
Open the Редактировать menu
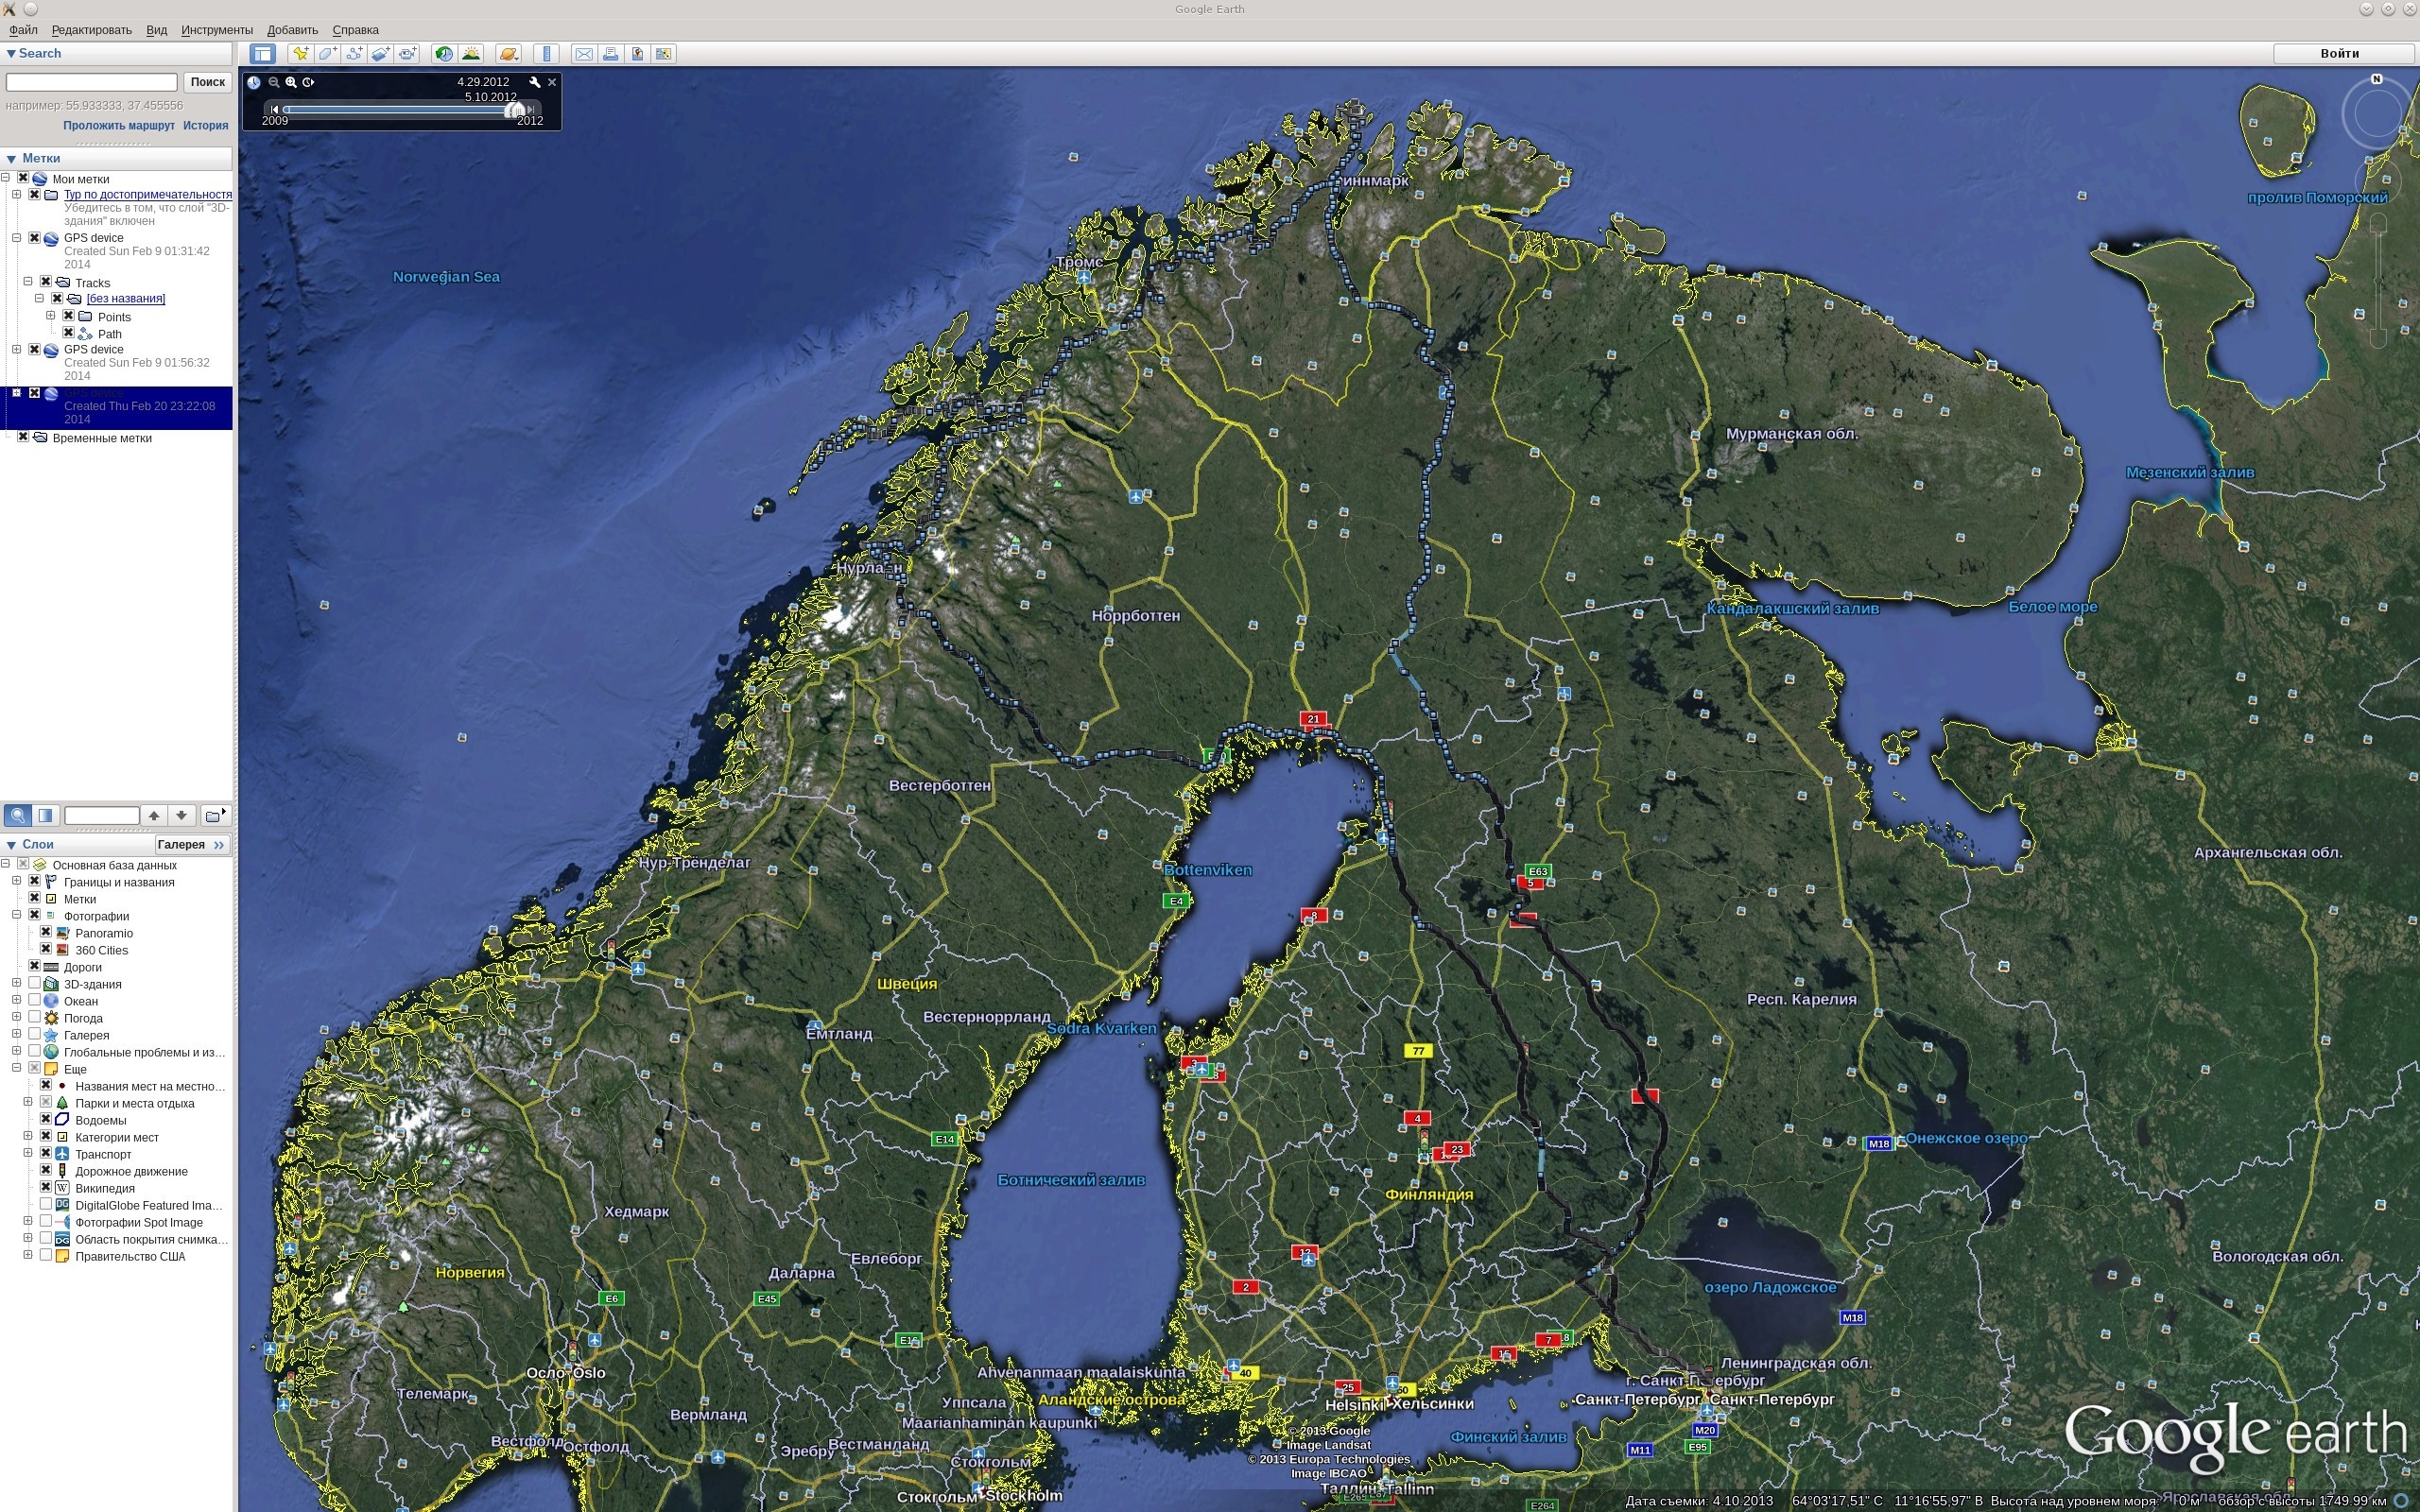[x=92, y=30]
